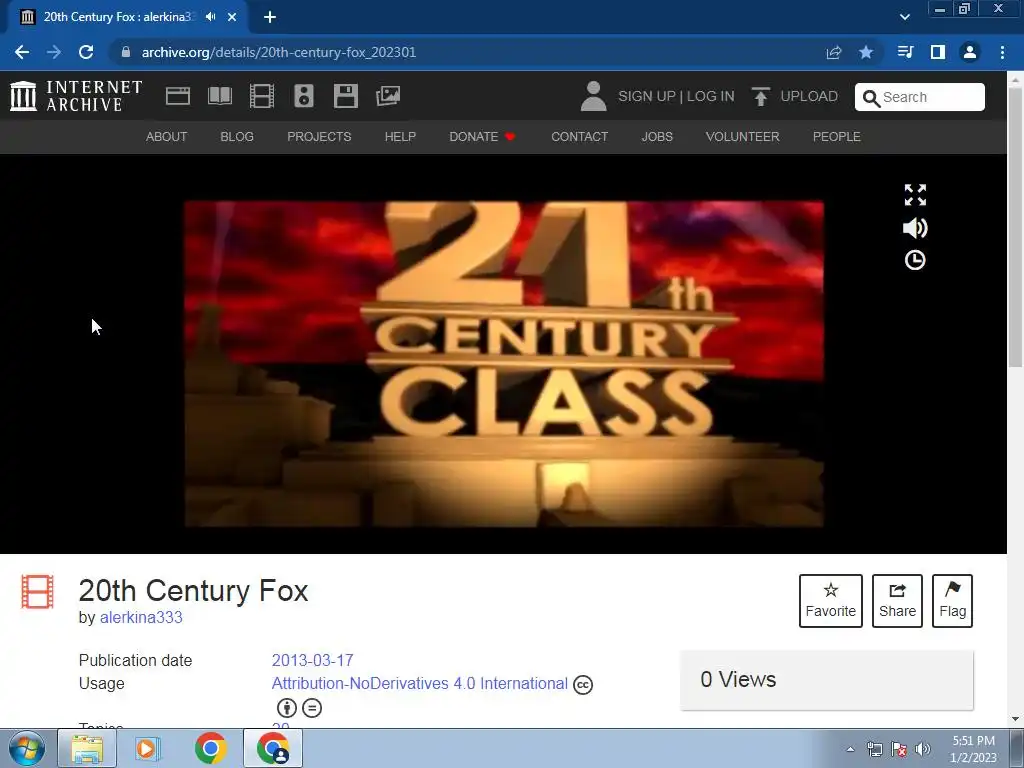Mute the video player volume
Viewport: 1024px width, 768px height.
click(915, 228)
